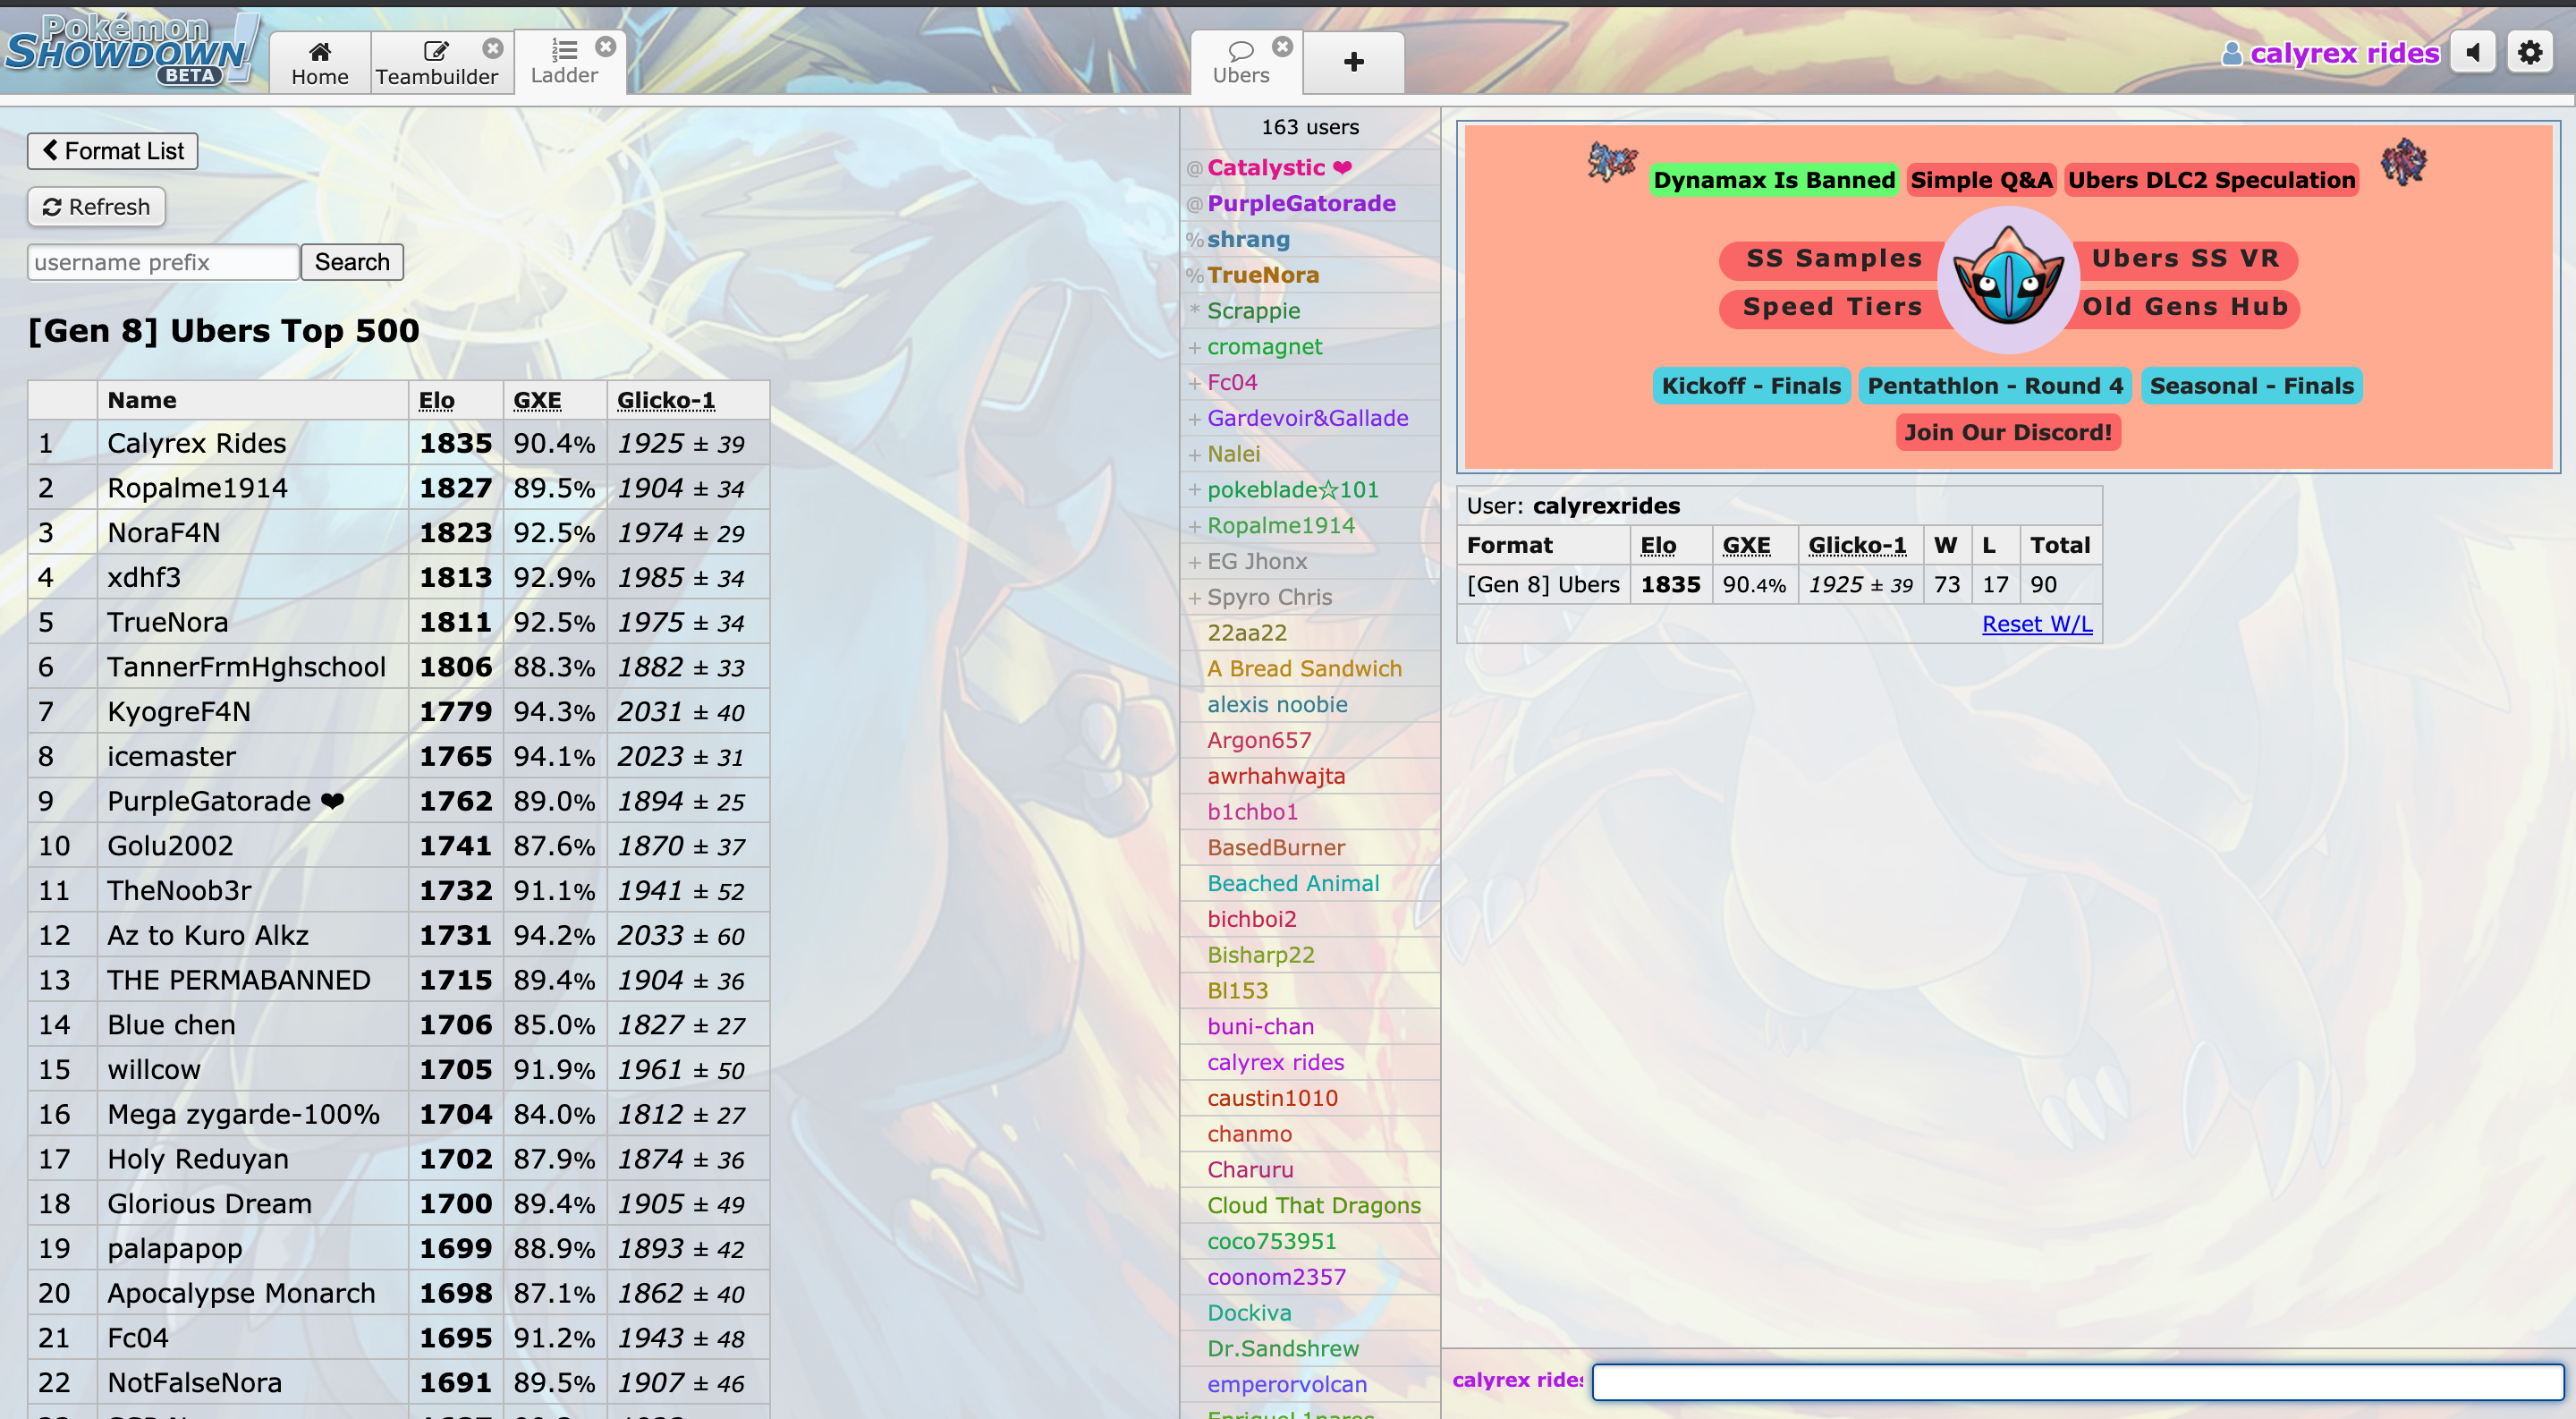Screen dimensions: 2576x1419
Task: Click the add new tab plus icon
Action: point(1352,63)
